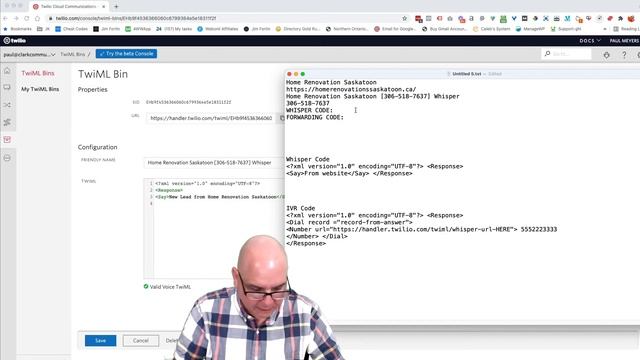Click the blue M extension icon
Screen dimensions: 640x360
click(567, 18)
